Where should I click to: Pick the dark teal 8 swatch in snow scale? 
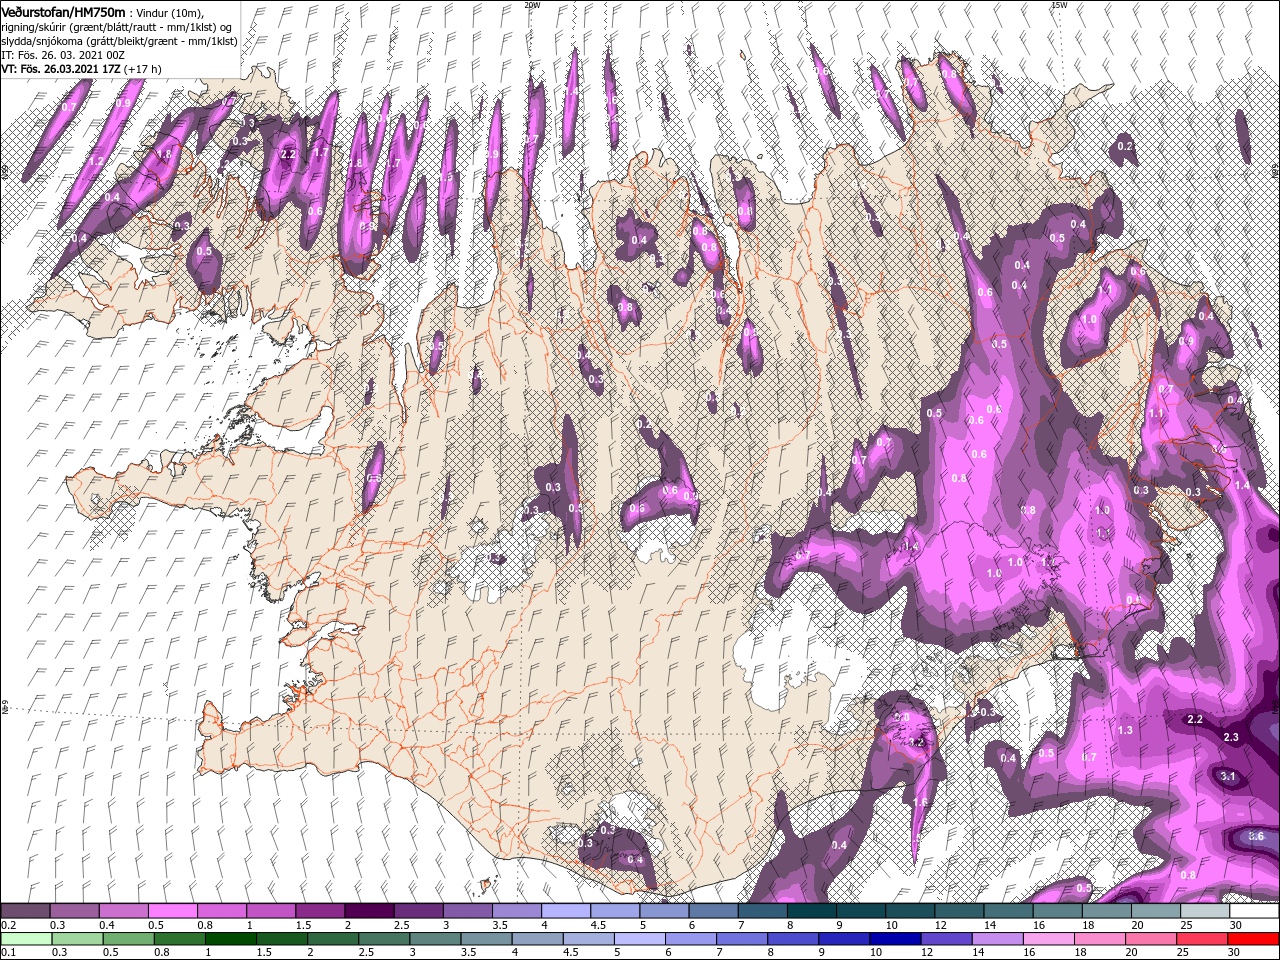pyautogui.click(x=812, y=912)
